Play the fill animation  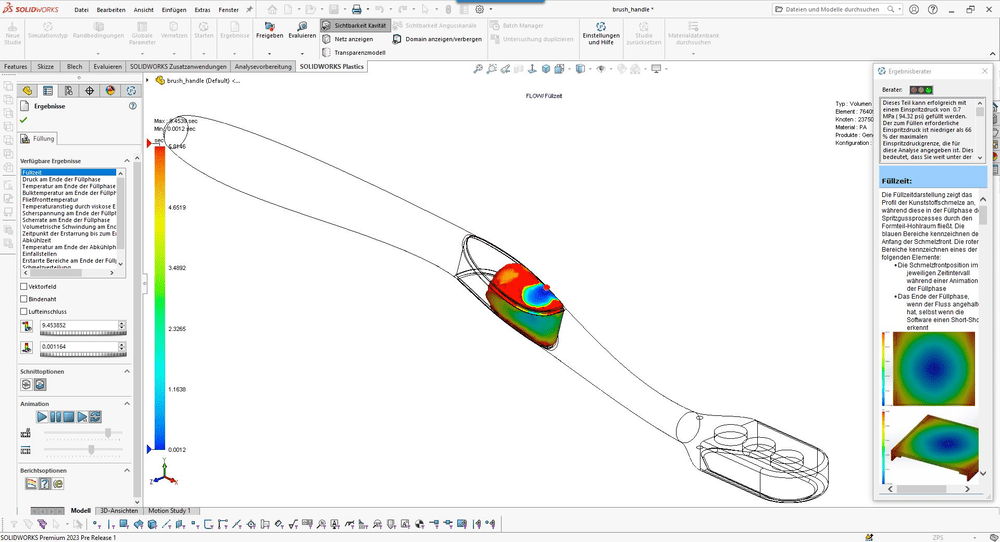click(42, 416)
